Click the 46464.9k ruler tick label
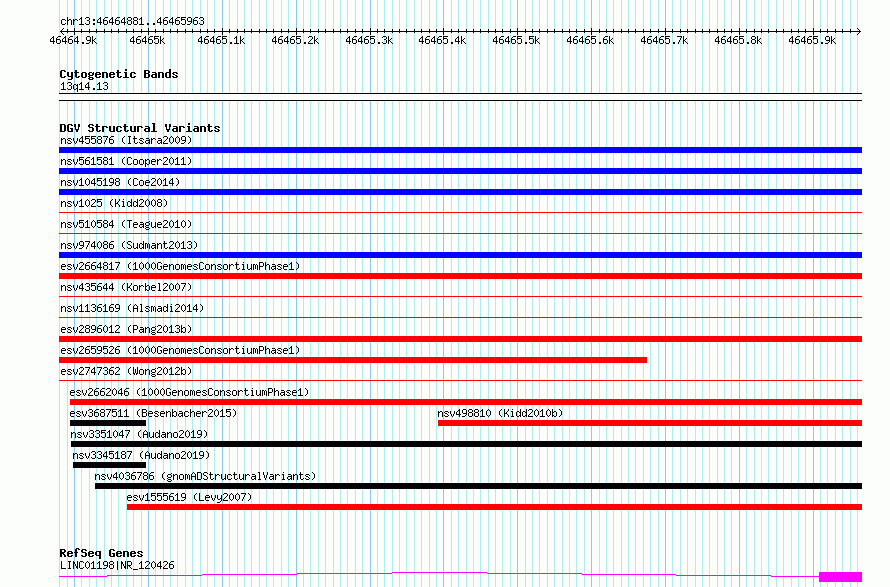This screenshot has height=587, width=890. (x=73, y=40)
